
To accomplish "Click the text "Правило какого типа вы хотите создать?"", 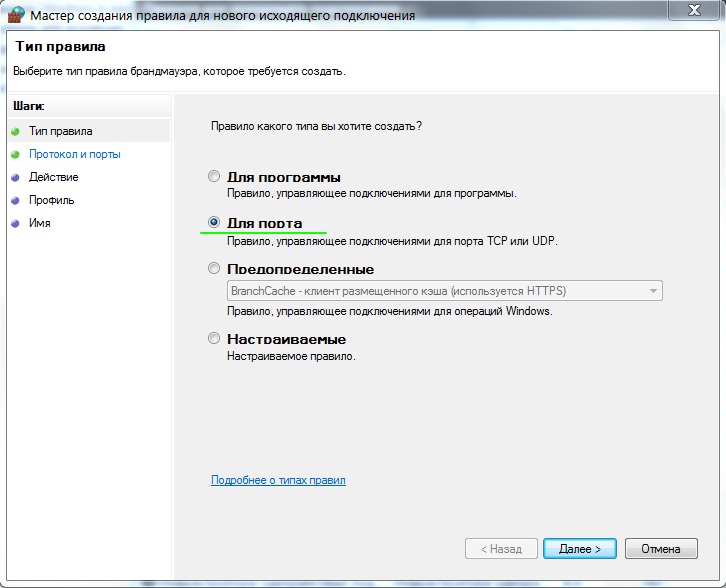I will click(x=316, y=126).
